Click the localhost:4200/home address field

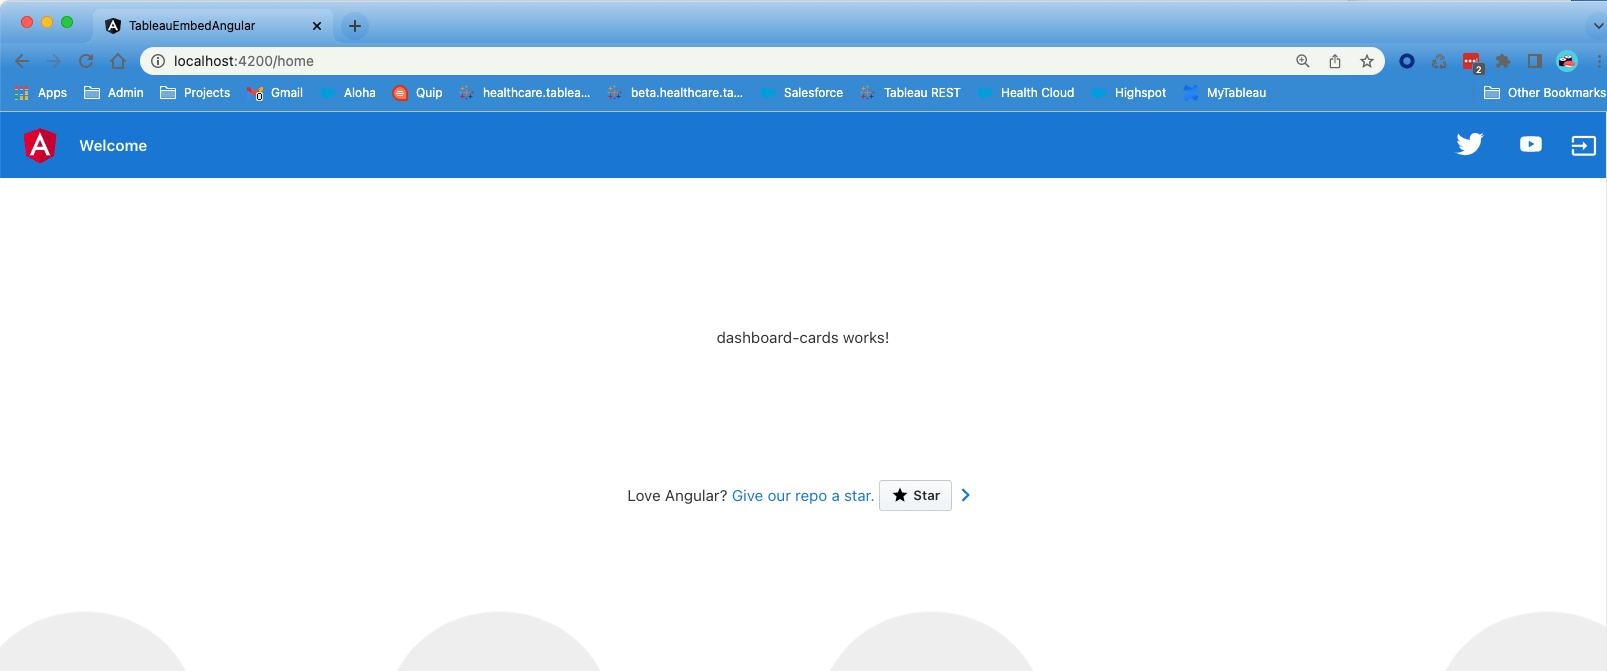point(700,61)
